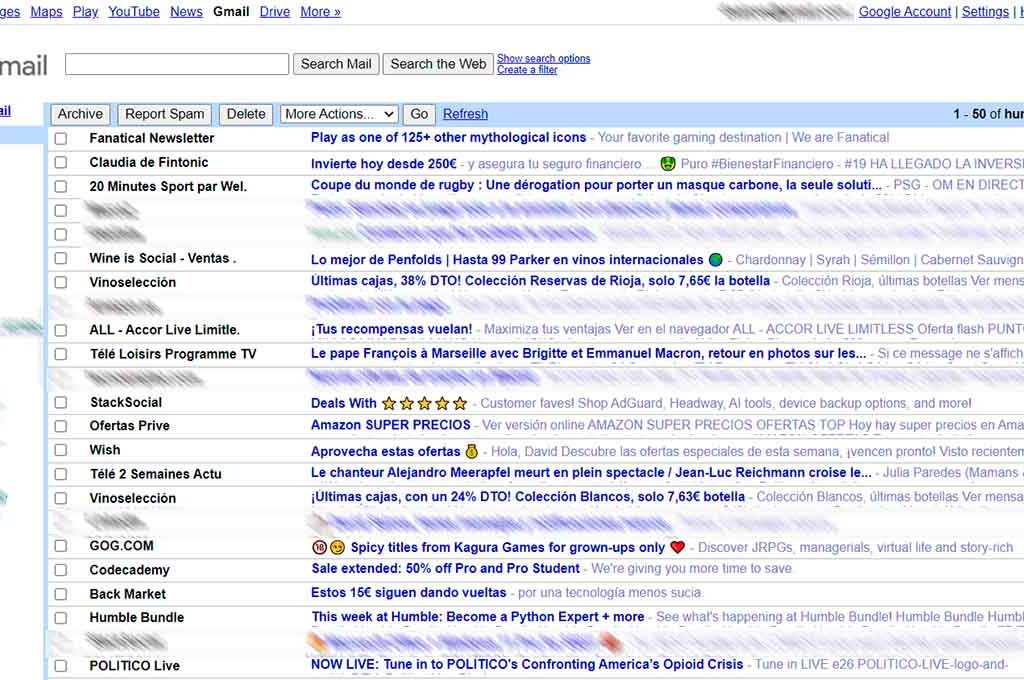Open email 'Últimas cajas, 38% DTO!' from Vinoselección

[x=540, y=281]
